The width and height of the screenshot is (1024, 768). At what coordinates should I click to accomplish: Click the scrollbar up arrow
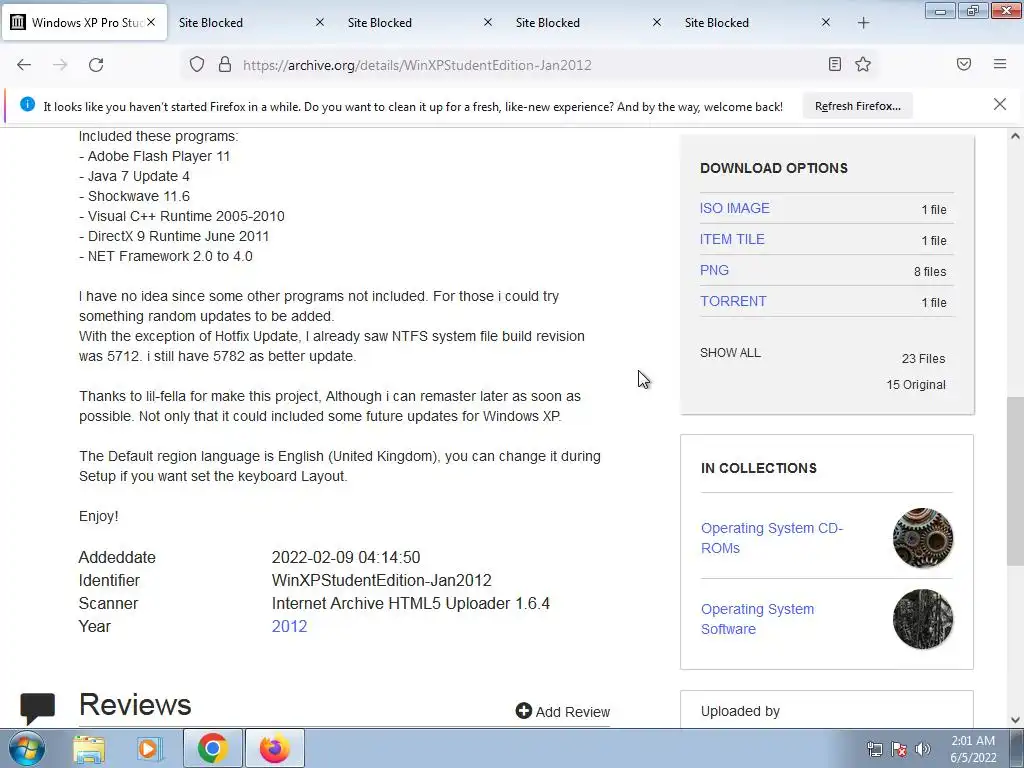[1015, 136]
